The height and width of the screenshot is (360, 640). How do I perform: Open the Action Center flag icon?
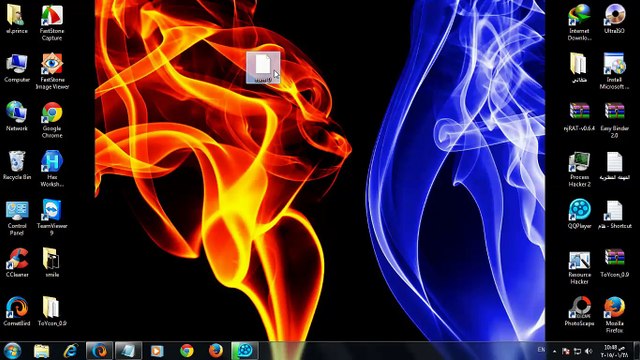566,351
